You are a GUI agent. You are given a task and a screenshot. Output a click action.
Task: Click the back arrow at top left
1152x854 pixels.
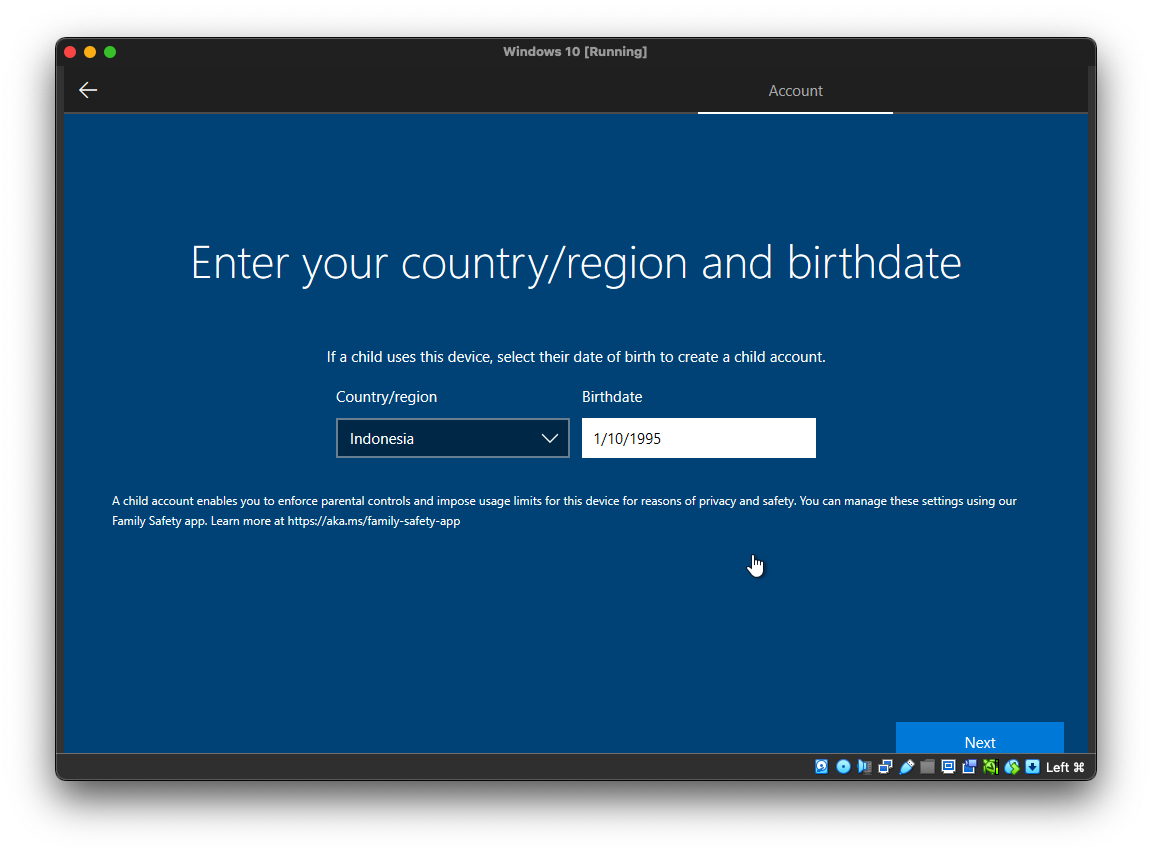[88, 90]
